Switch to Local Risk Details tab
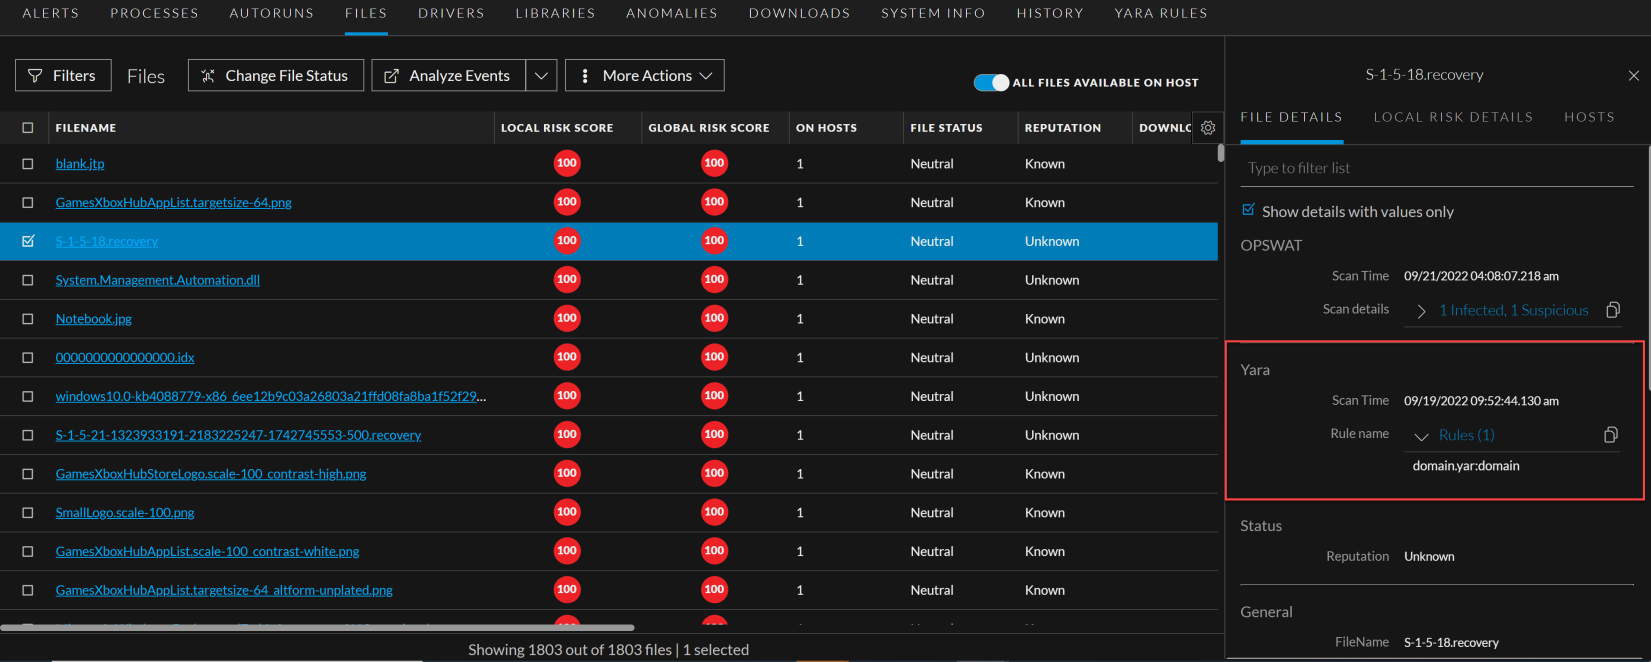1651x662 pixels. pos(1453,117)
